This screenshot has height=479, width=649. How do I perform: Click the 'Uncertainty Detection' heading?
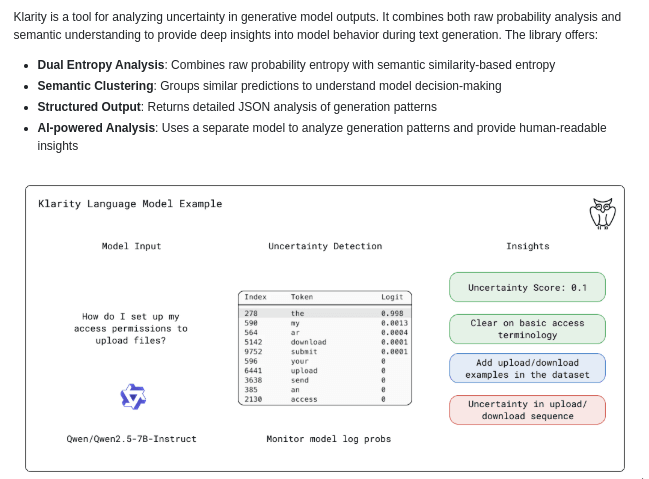325,246
